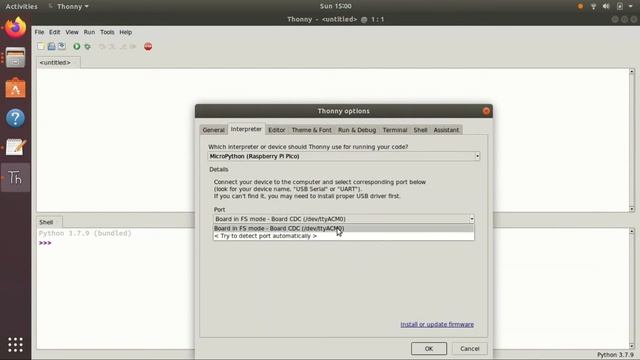This screenshot has height=360, width=640.
Task: Click the OK button
Action: pos(429,349)
